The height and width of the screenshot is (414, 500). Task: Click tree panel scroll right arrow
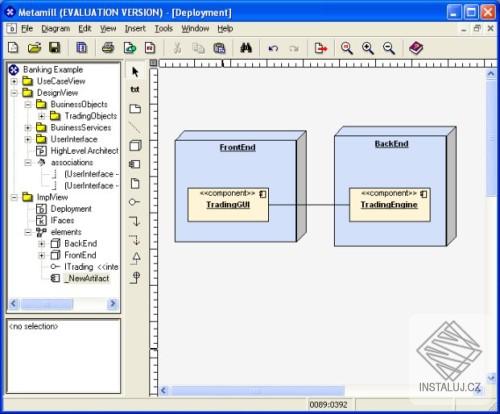[113, 304]
